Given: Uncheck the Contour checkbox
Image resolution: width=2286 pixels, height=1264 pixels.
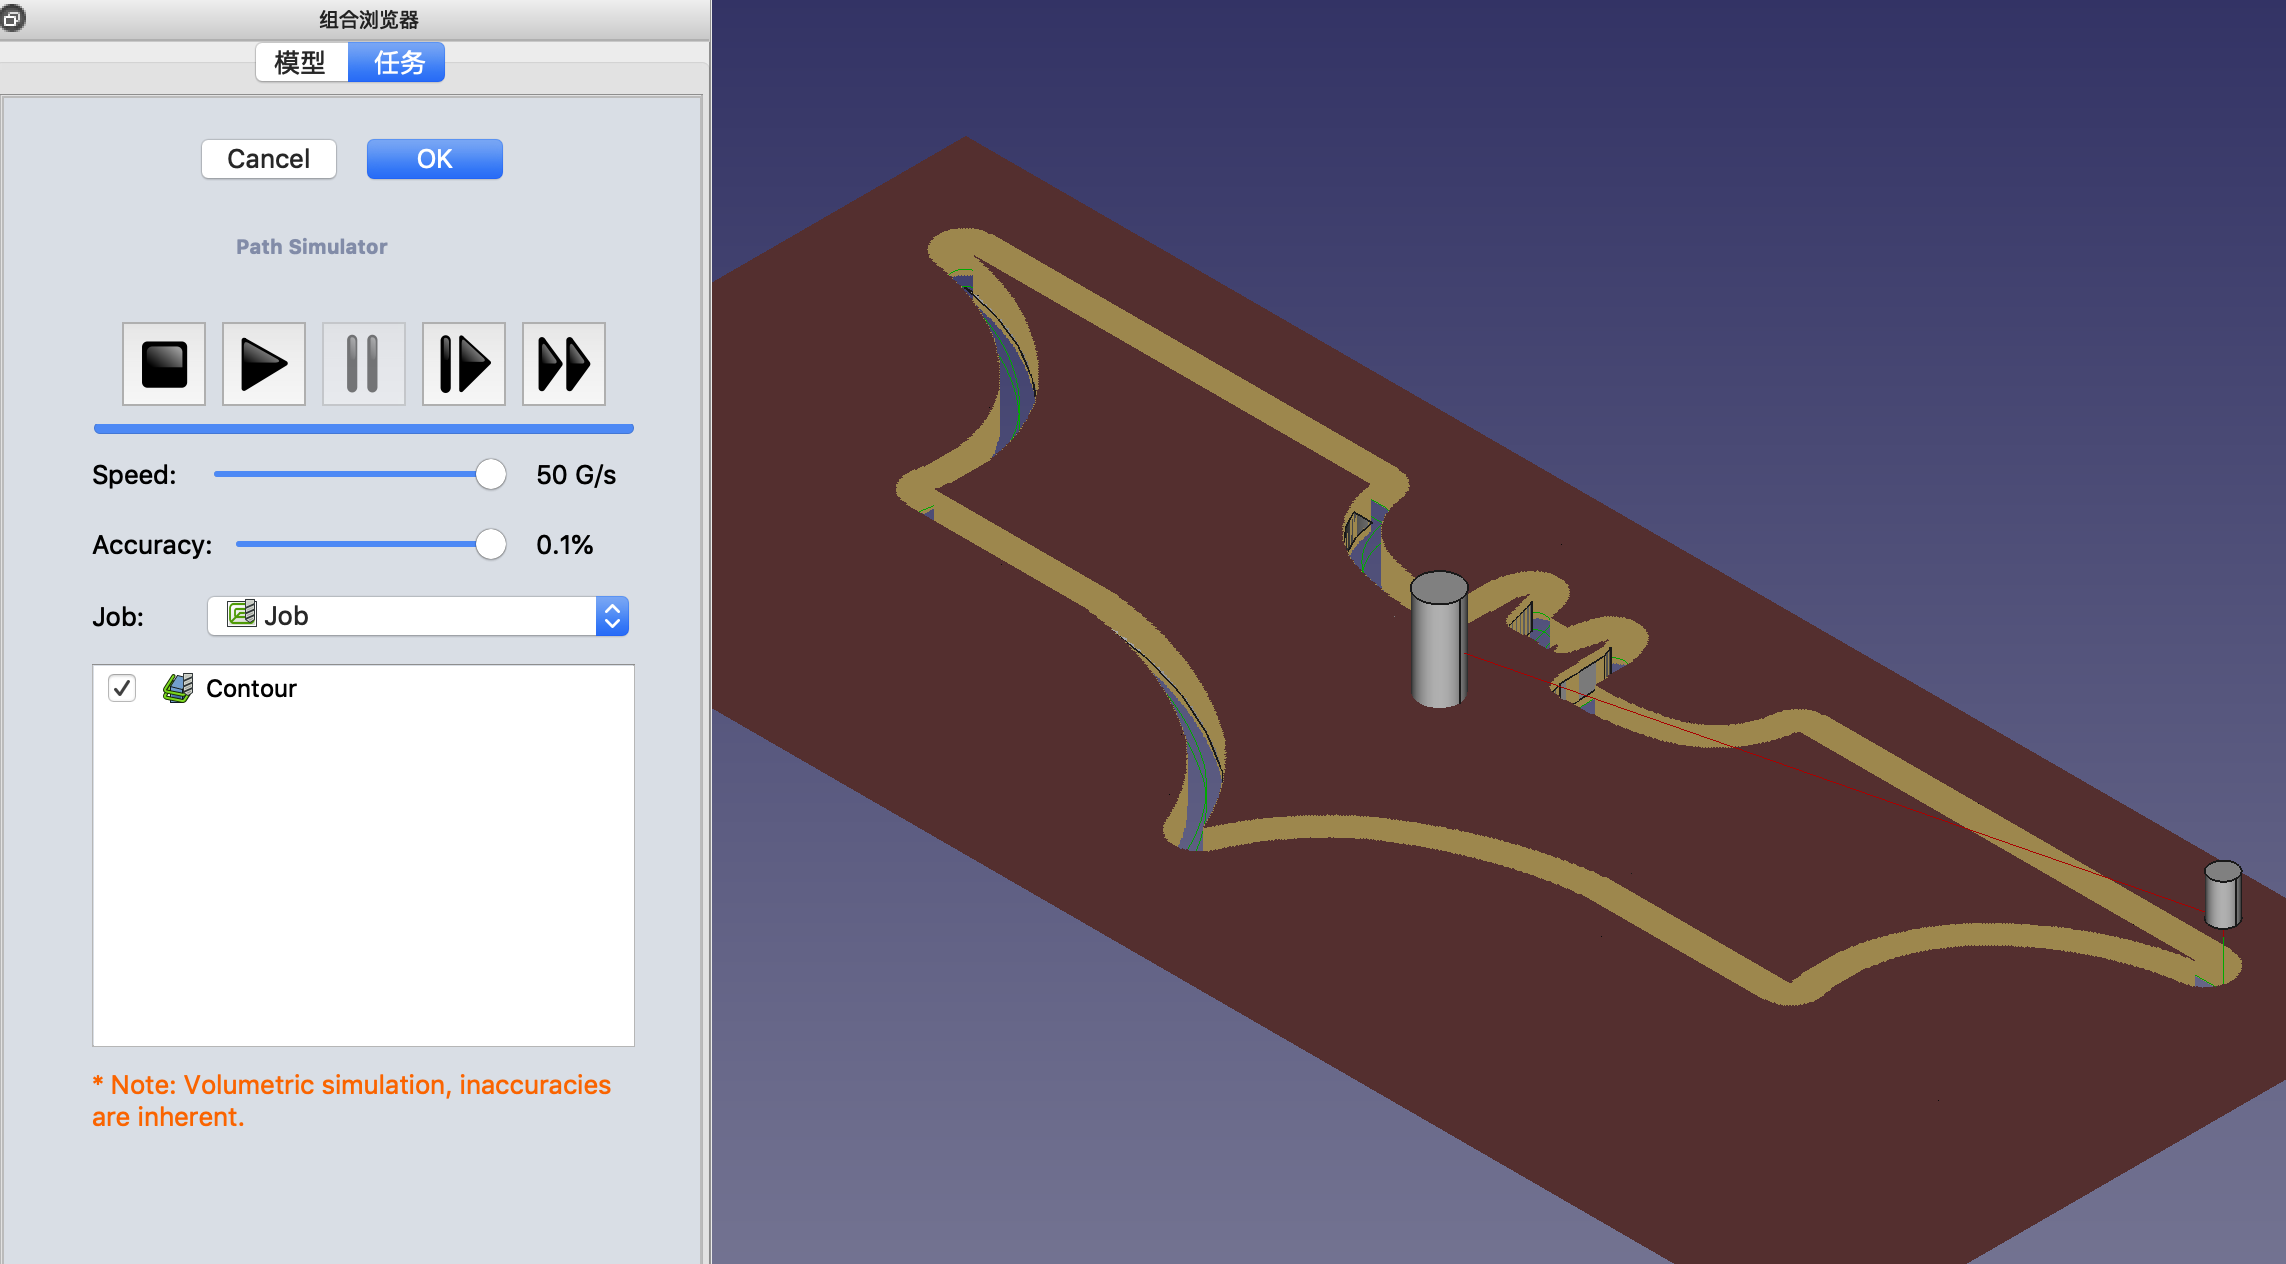Looking at the screenshot, I should pos(122,688).
